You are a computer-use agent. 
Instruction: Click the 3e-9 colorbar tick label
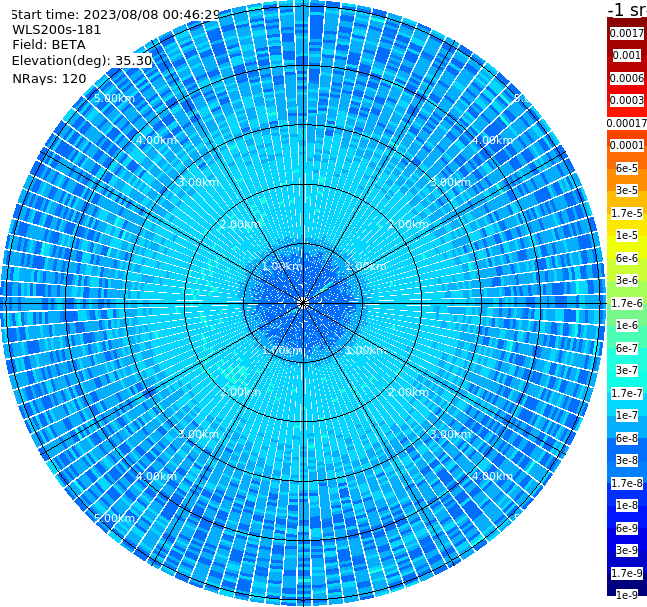click(x=627, y=550)
